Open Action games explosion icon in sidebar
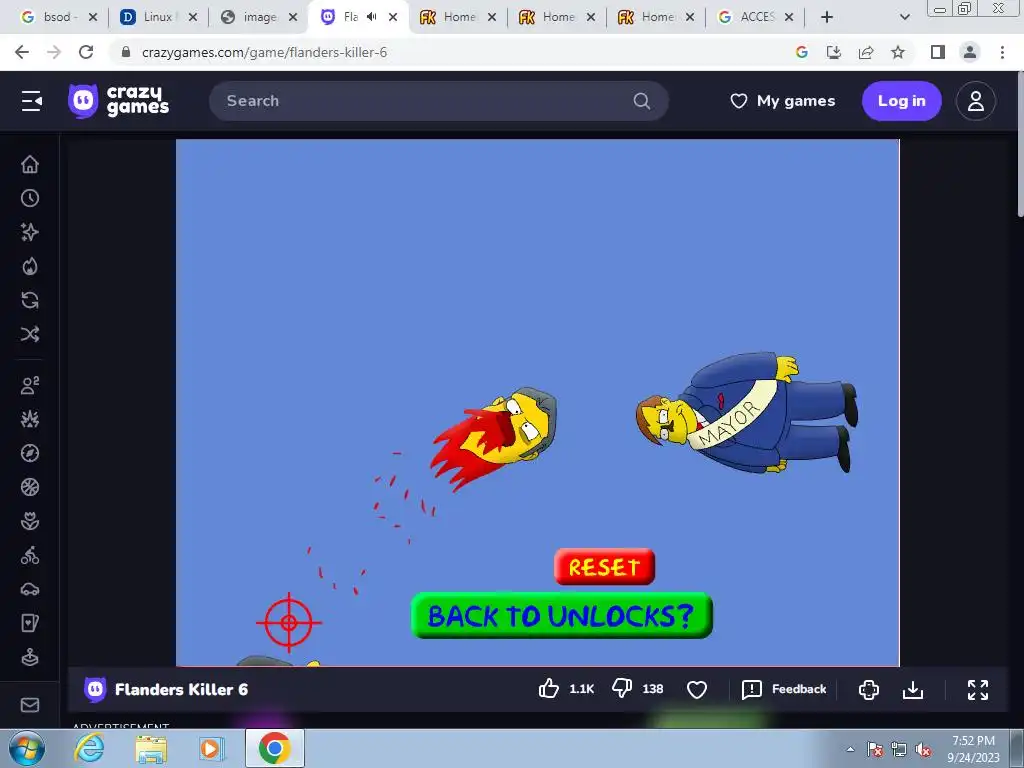 [x=30, y=419]
